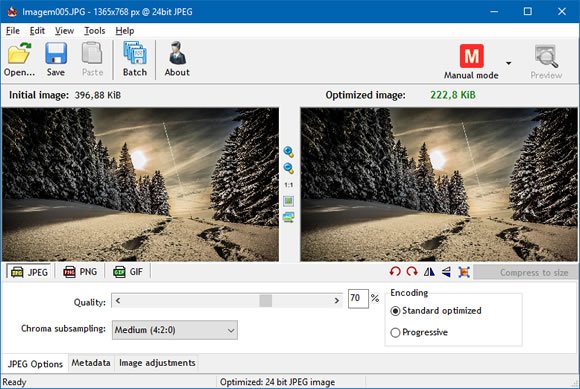Decrease quality with left slider arrow
This screenshot has height=389, width=580.
118,301
